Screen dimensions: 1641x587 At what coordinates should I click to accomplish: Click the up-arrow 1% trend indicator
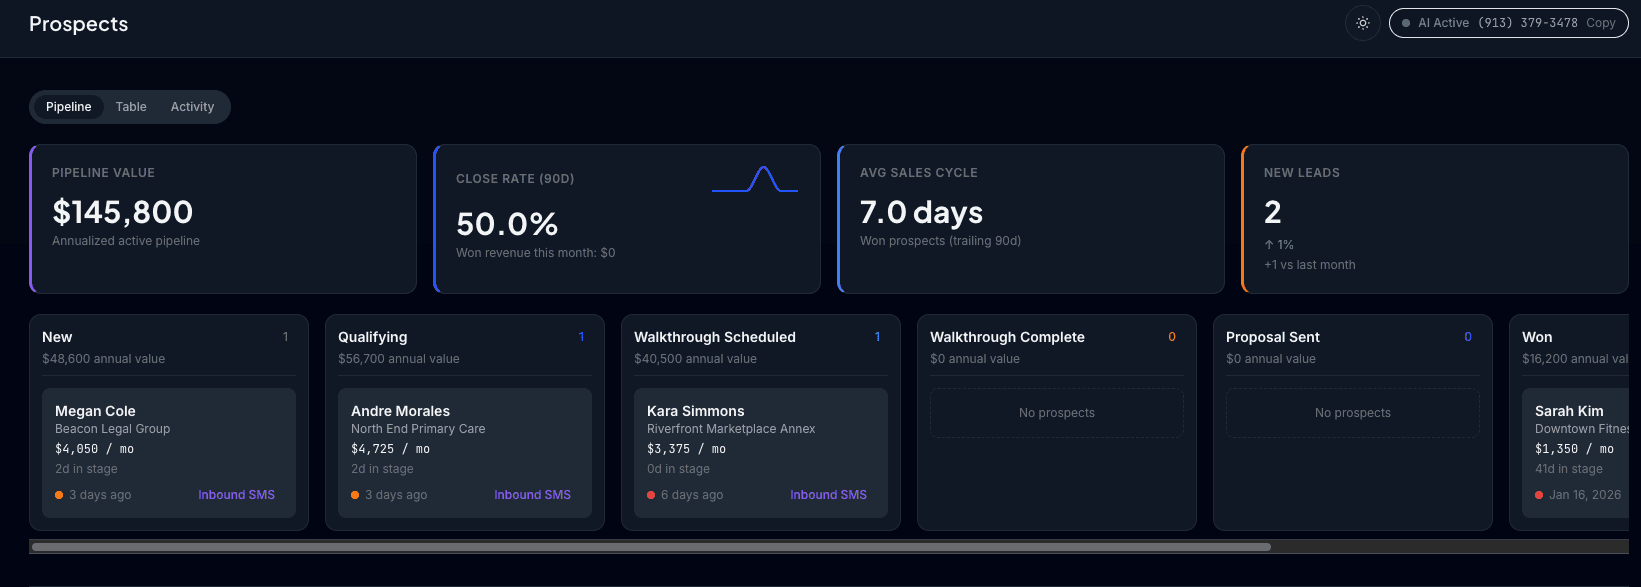(1279, 245)
